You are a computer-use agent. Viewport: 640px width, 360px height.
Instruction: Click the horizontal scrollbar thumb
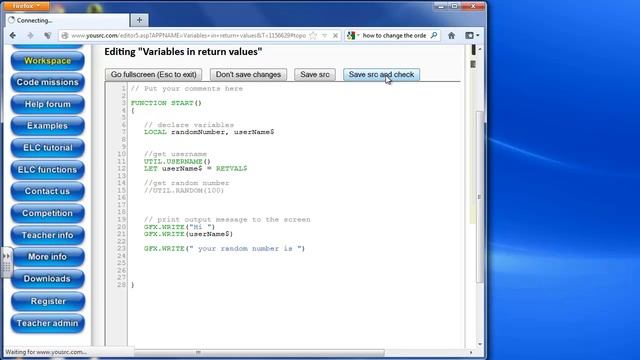tap(259, 352)
